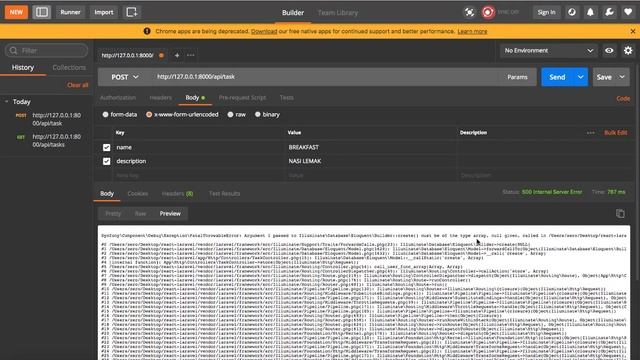The height and width of the screenshot is (360, 640).
Task: Add a new request tab with plus
Action: click(x=177, y=55)
